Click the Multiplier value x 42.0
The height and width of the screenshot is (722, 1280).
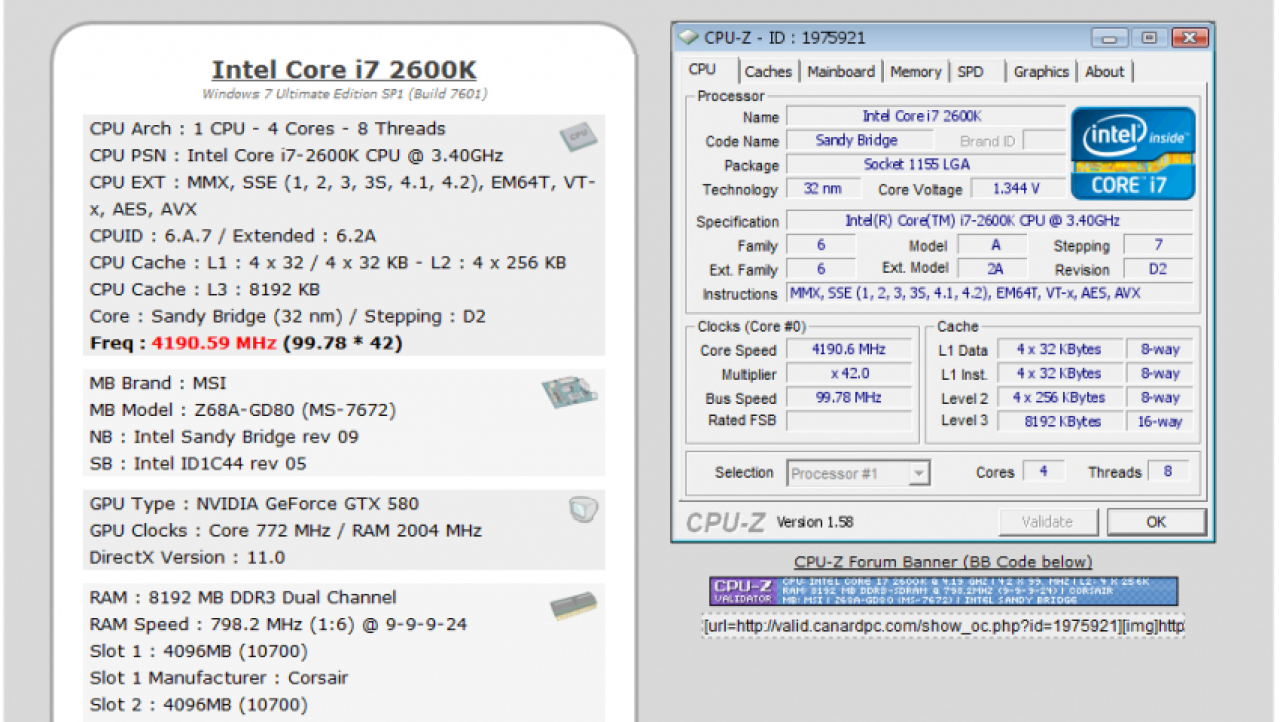point(849,374)
